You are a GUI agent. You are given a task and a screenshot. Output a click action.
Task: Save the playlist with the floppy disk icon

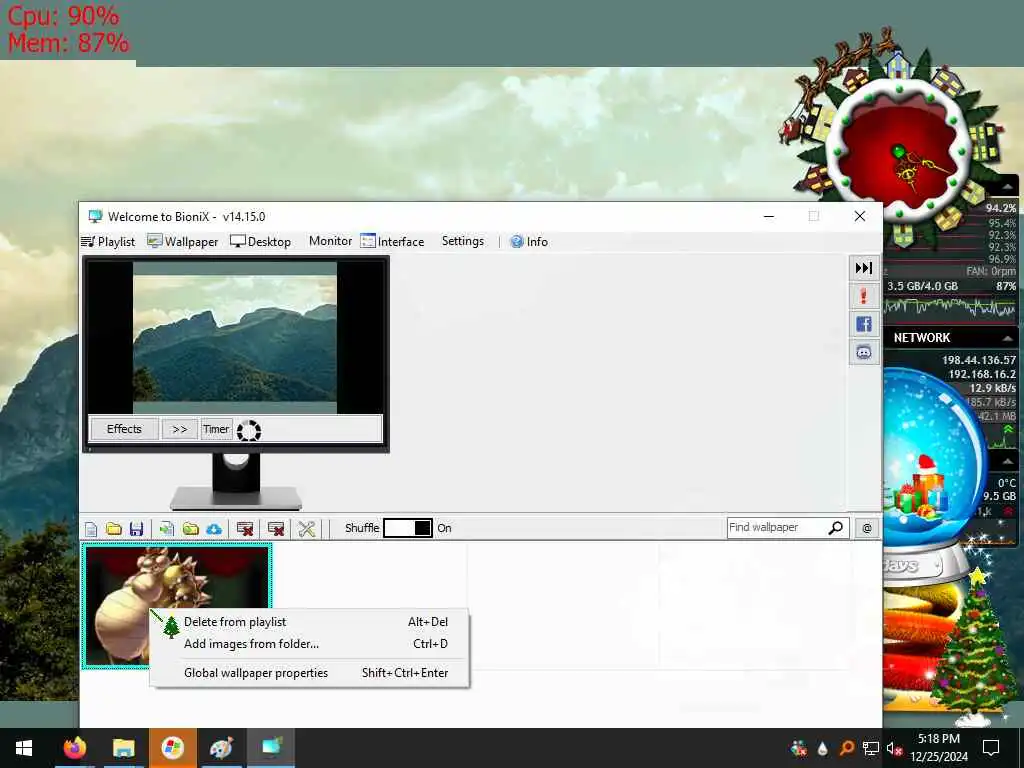(136, 528)
